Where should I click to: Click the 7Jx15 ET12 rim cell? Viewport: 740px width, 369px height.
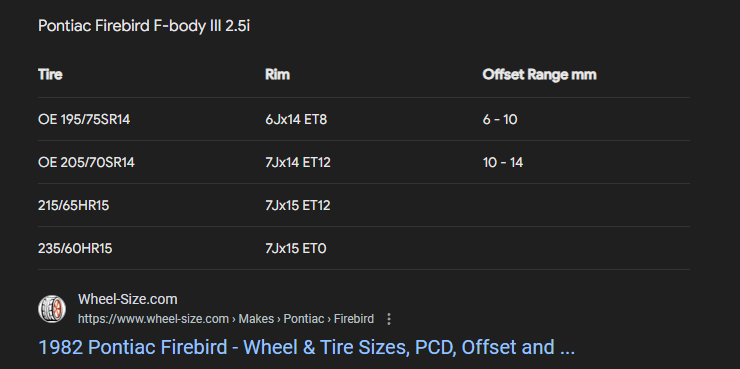tap(298, 205)
